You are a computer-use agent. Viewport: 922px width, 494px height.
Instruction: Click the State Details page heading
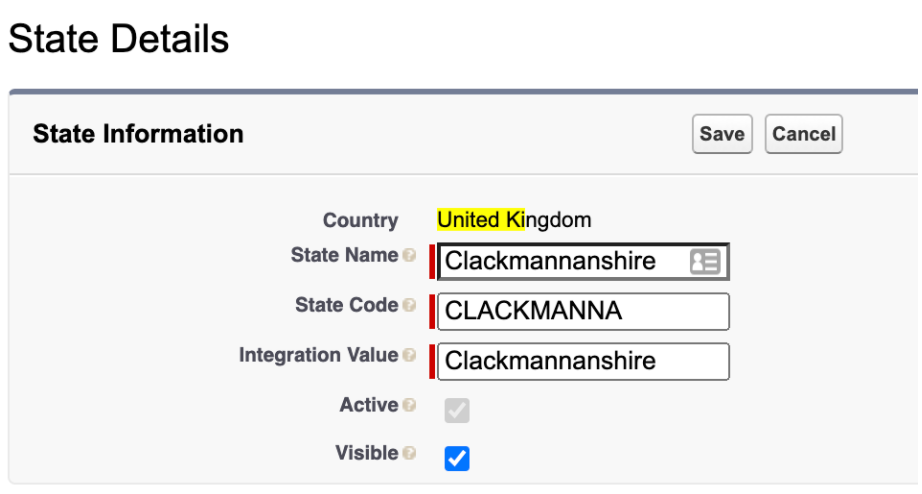tap(119, 39)
